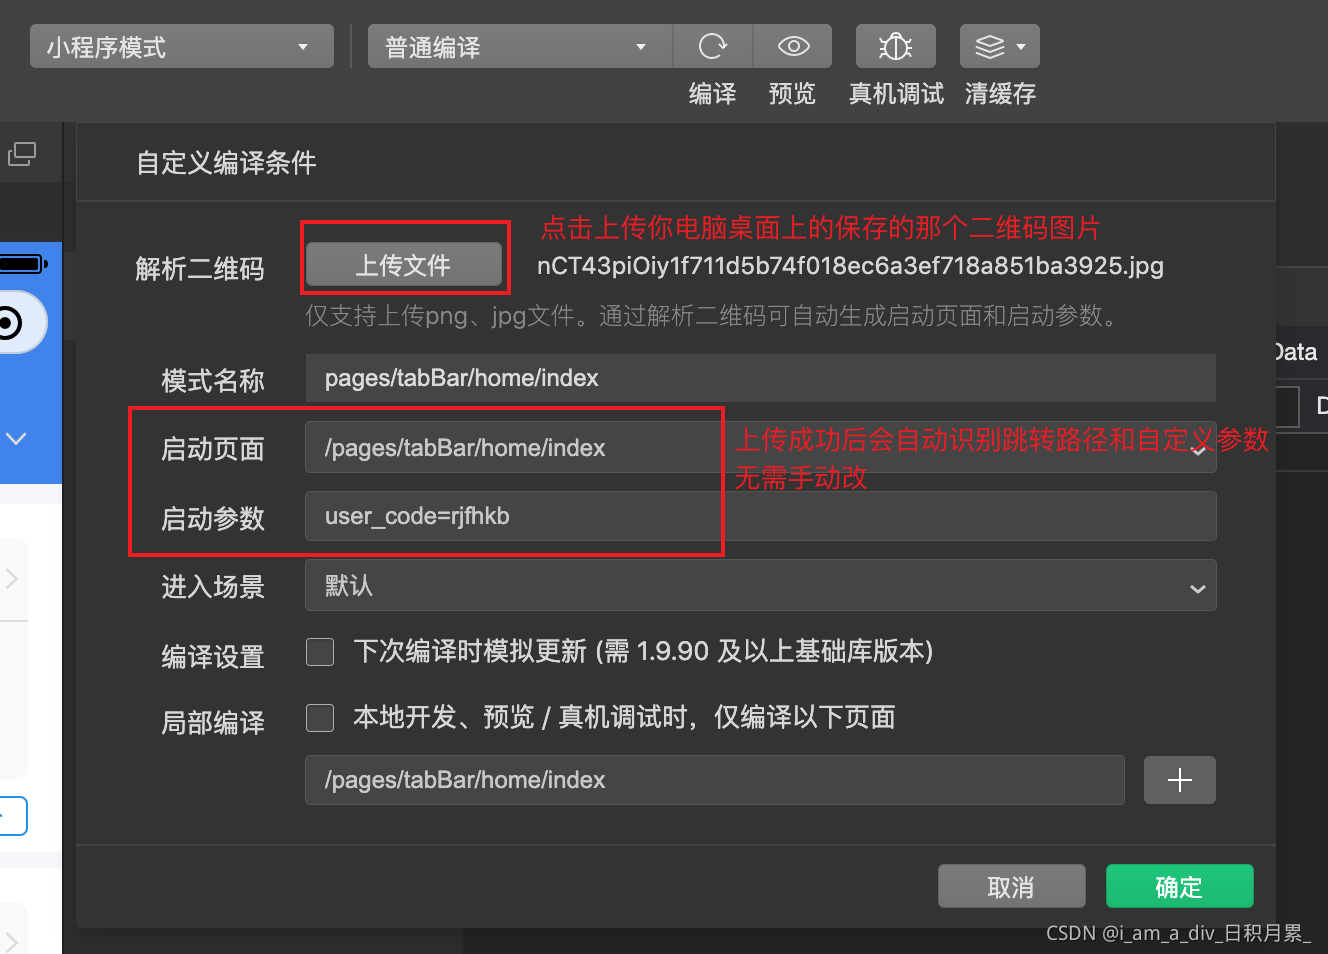Screen dimensions: 1328x954
Task: Open the 小程序模式 mode dropdown
Action: [182, 47]
